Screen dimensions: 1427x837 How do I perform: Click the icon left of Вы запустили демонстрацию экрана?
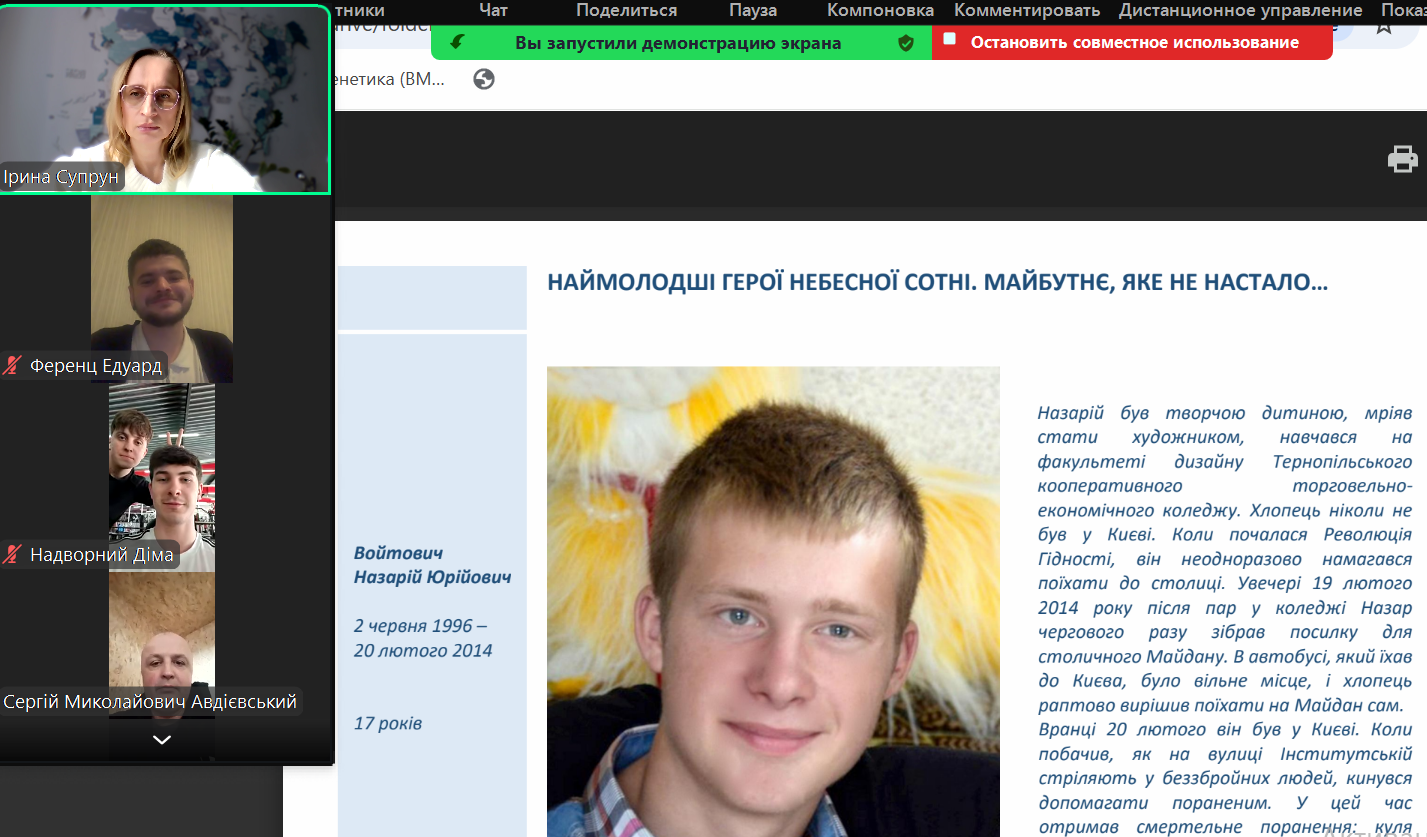[458, 42]
